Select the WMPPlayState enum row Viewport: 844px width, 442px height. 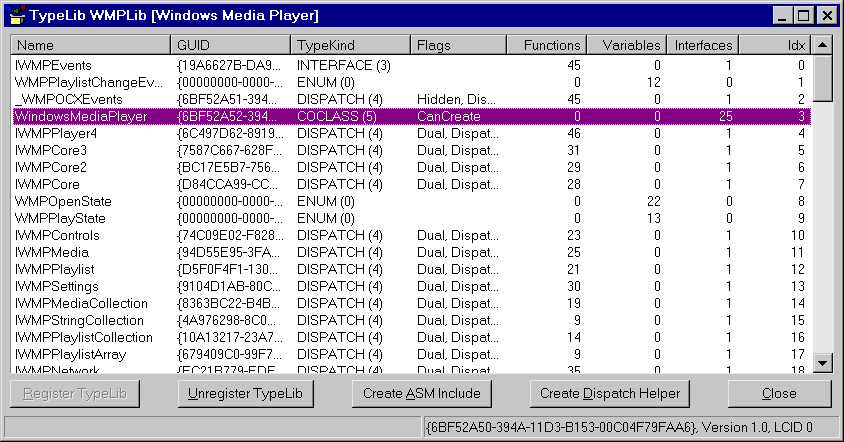click(x=411, y=219)
